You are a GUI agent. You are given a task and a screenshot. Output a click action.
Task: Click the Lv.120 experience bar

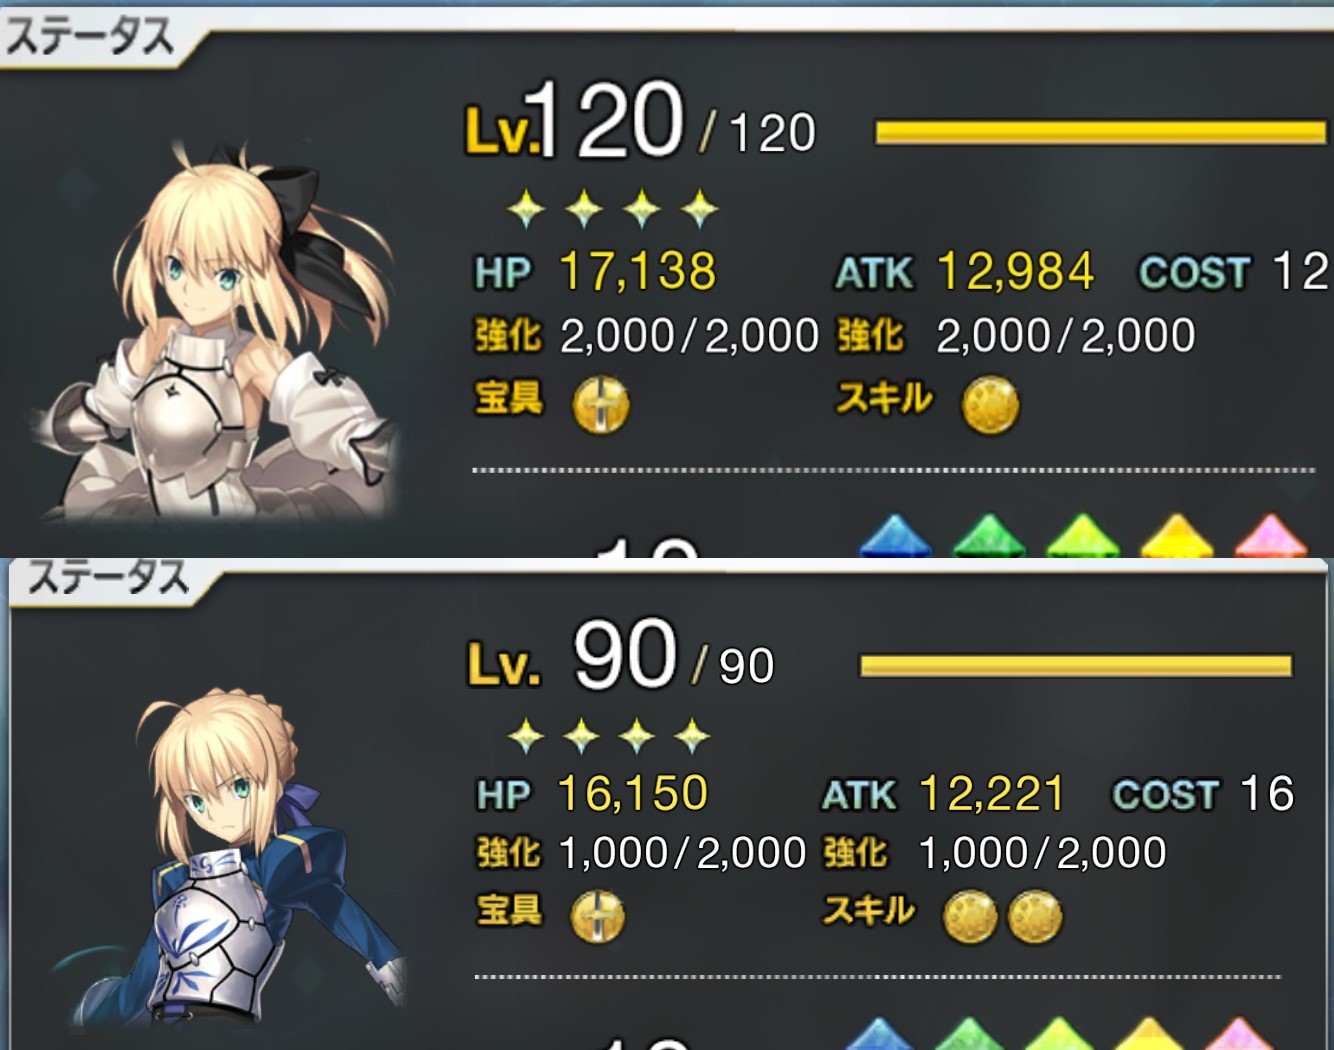point(1100,133)
